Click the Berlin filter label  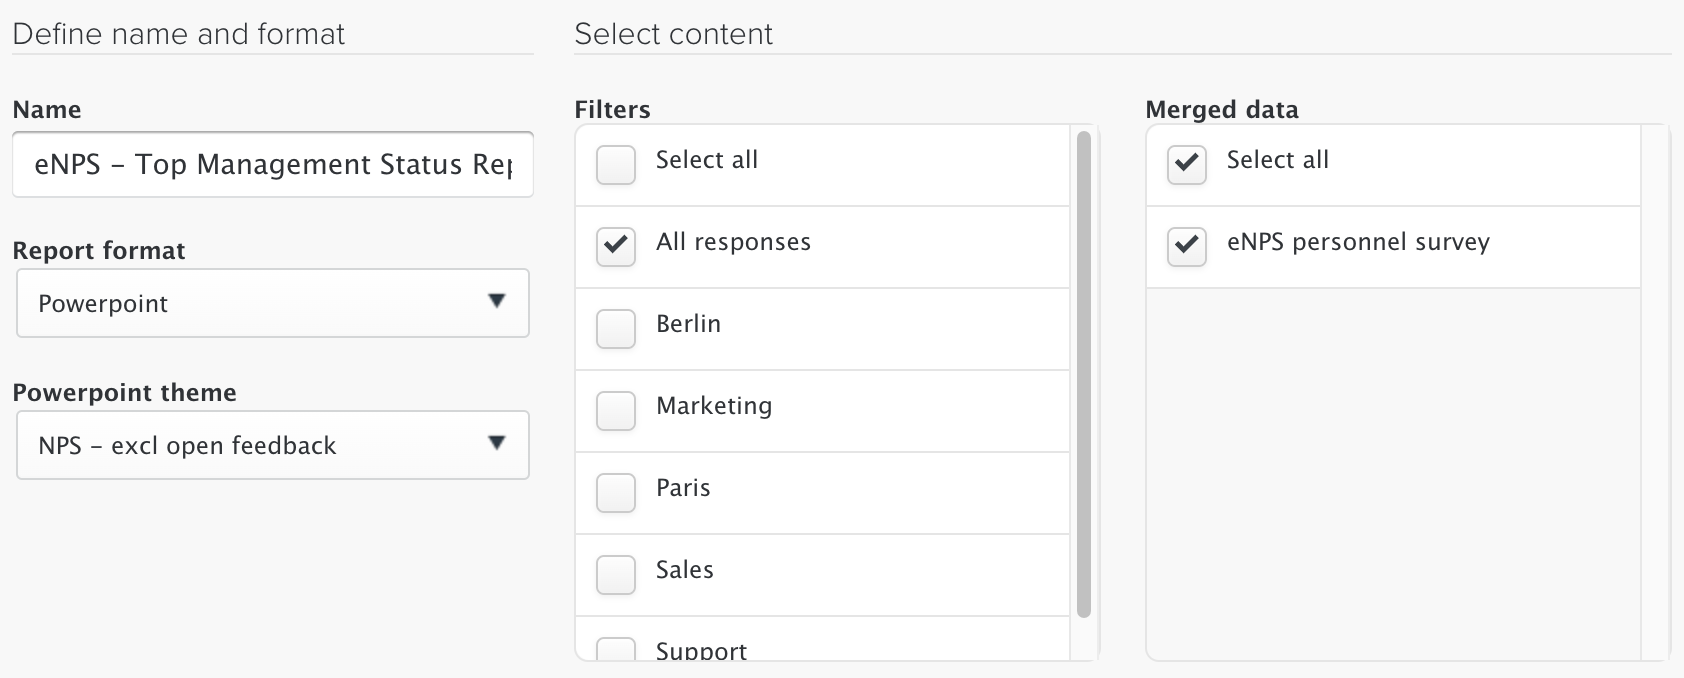[x=688, y=324]
